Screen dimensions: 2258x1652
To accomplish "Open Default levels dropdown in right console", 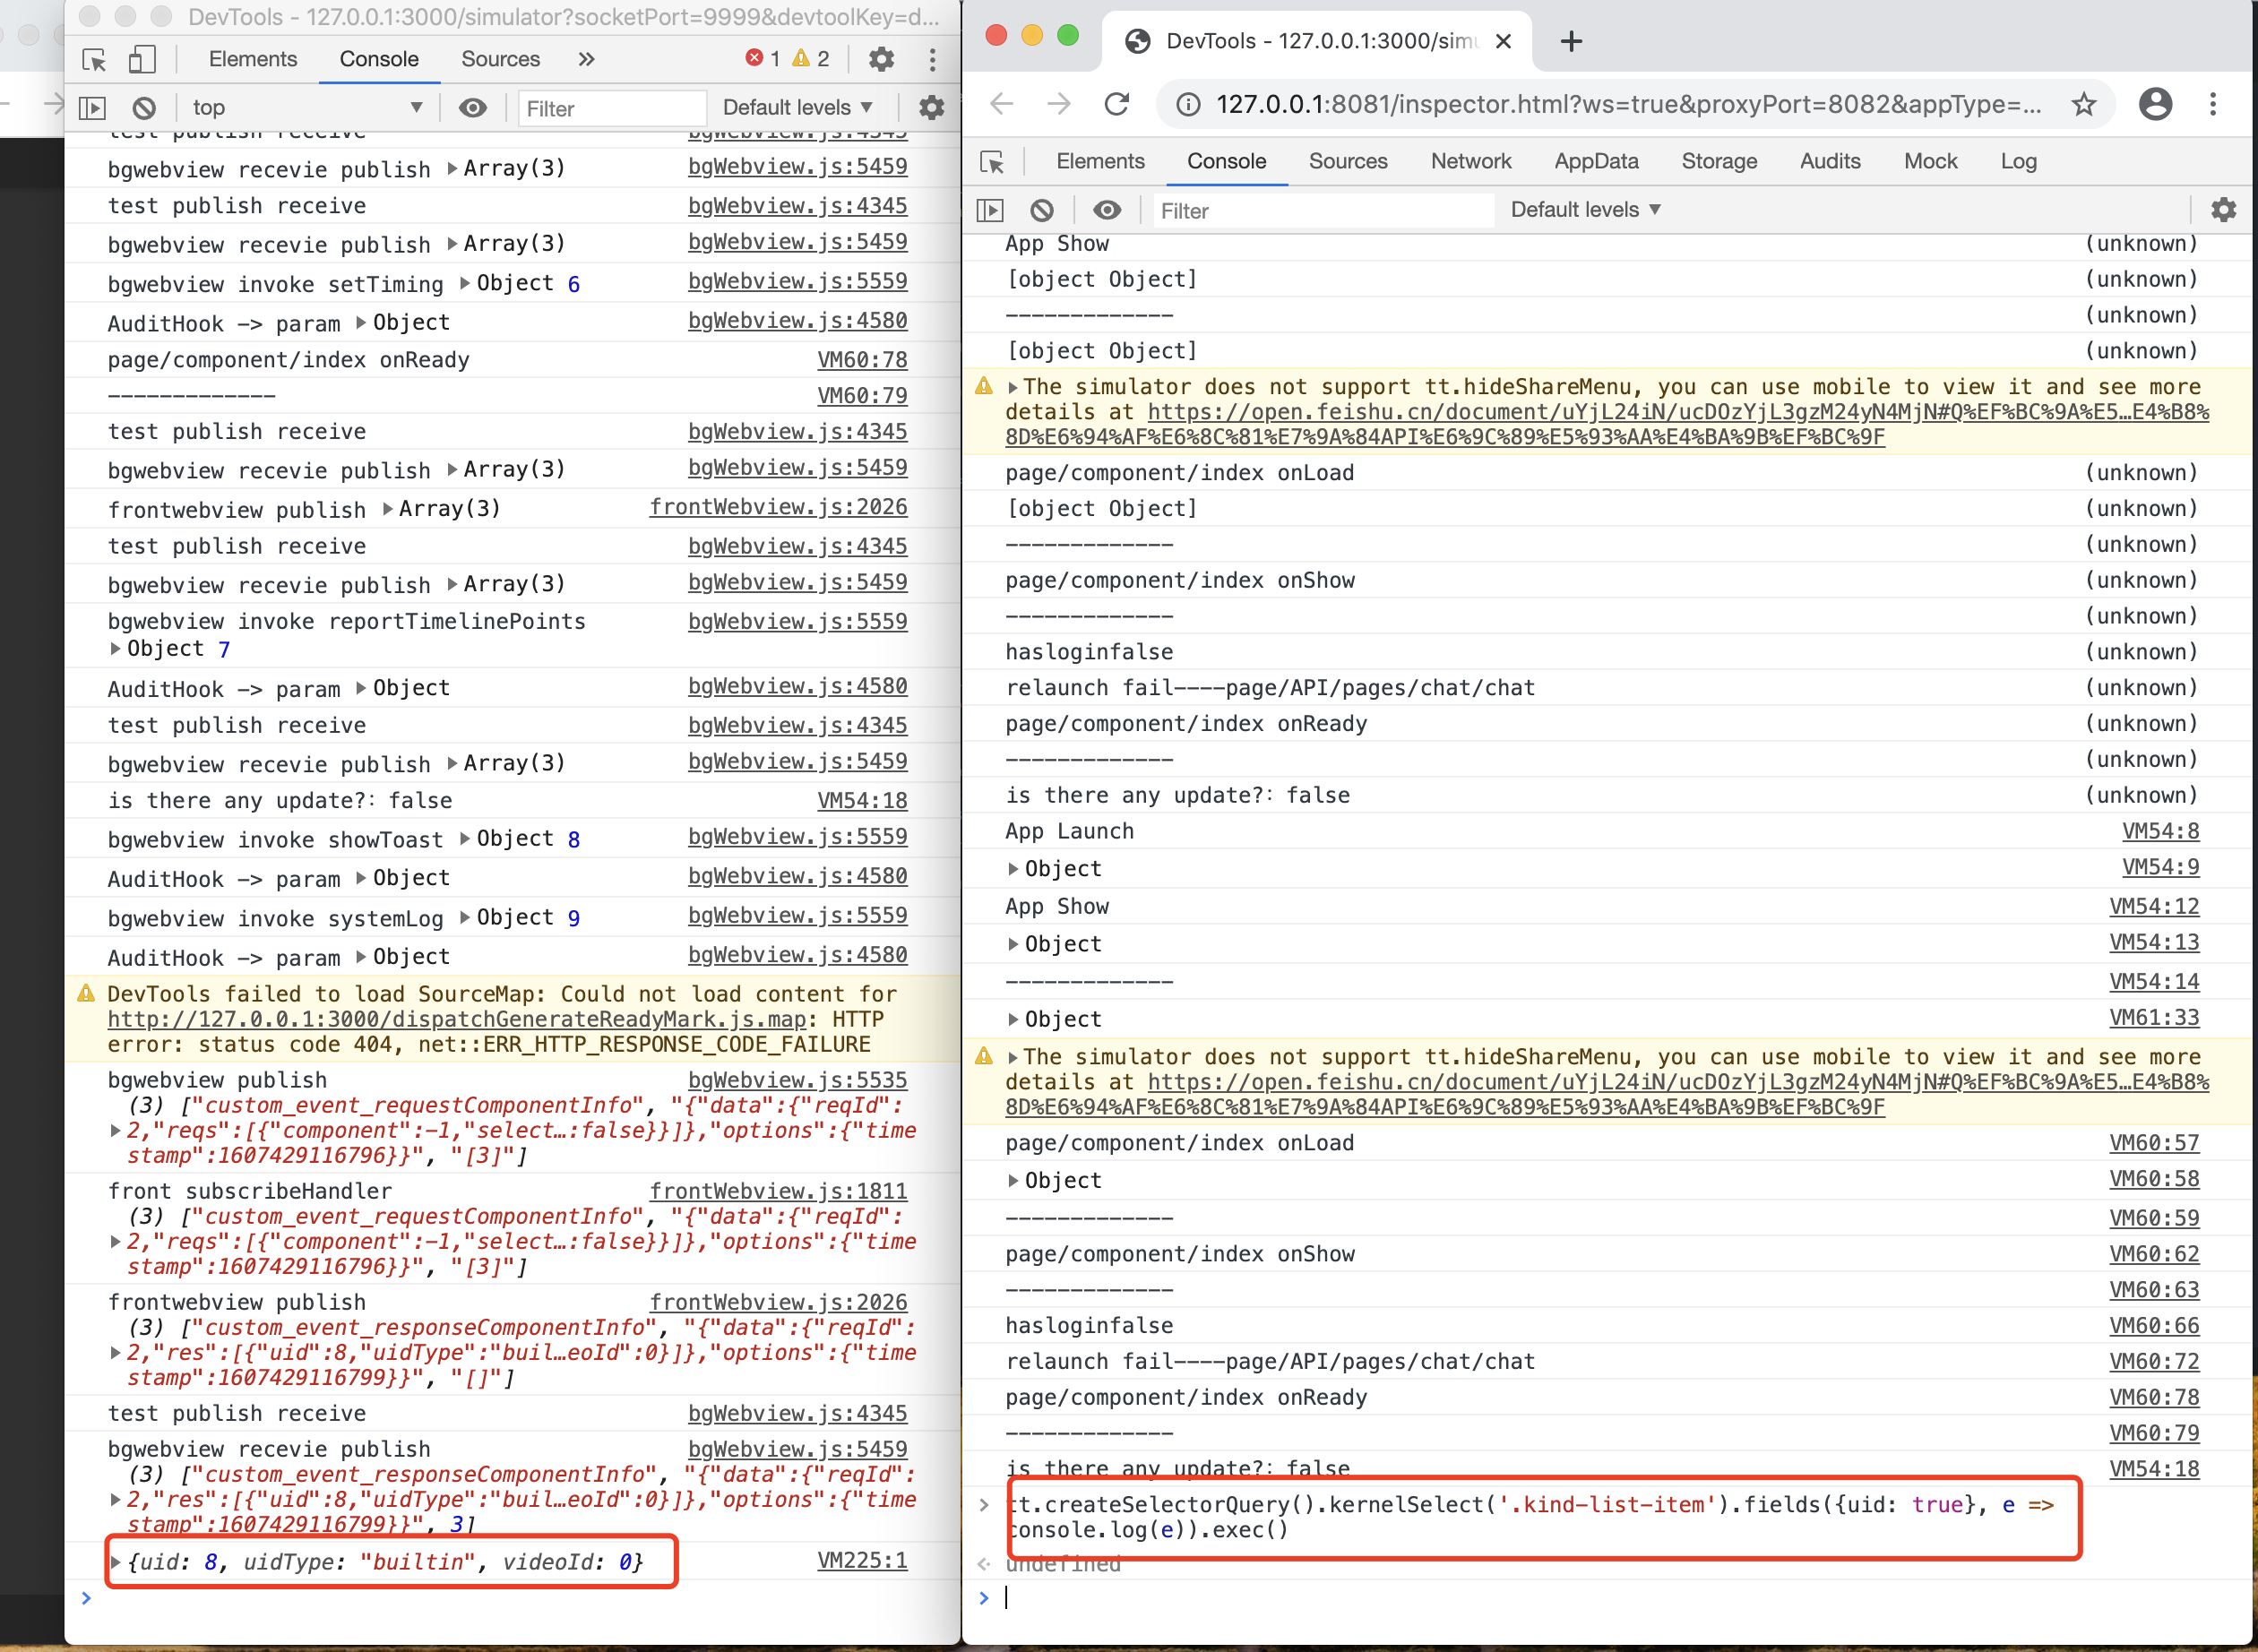I will pos(1585,210).
